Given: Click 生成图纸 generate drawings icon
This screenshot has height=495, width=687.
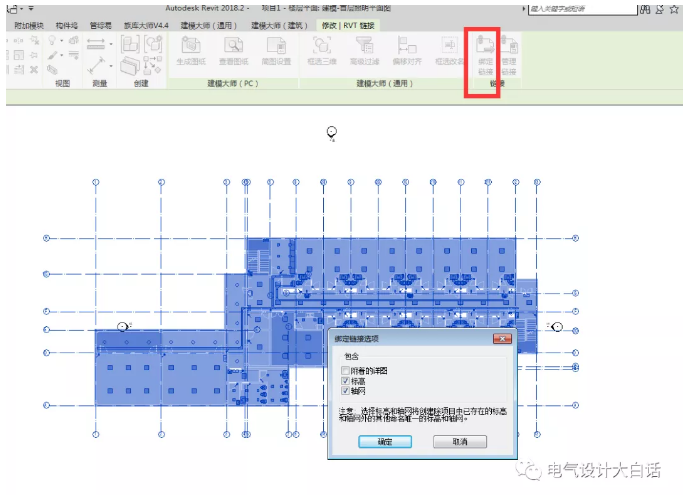Looking at the screenshot, I should click(191, 51).
